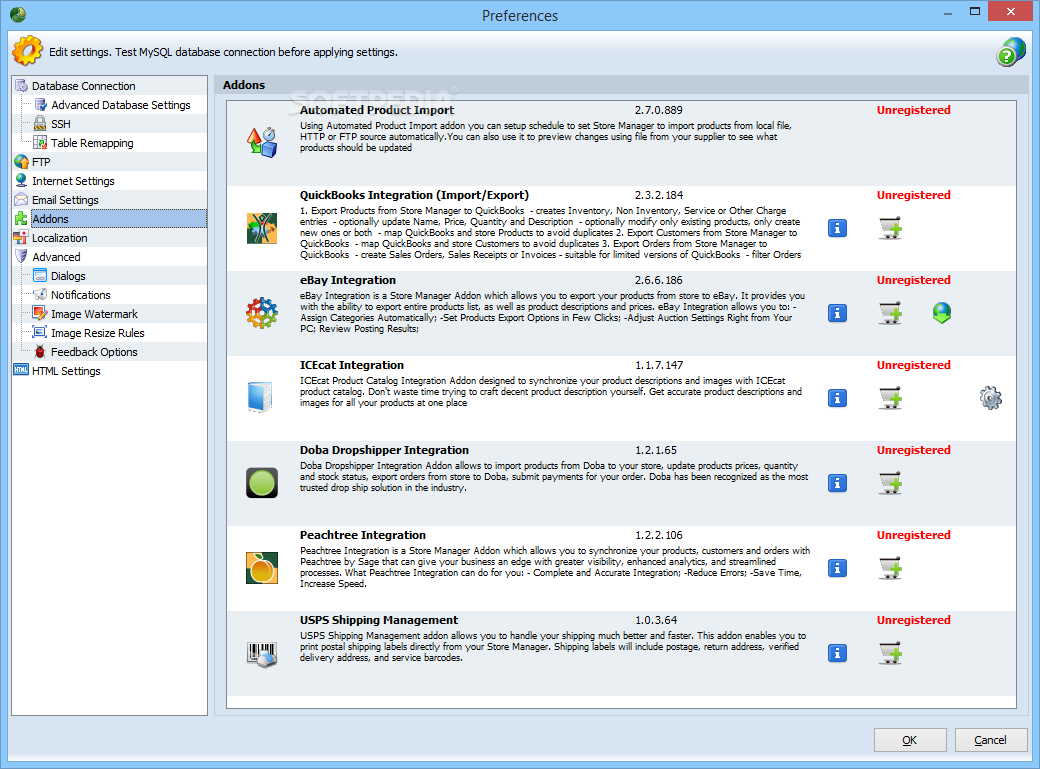Click version number 1.1.7.147
Viewport: 1040px width, 769px height.
(x=659, y=365)
